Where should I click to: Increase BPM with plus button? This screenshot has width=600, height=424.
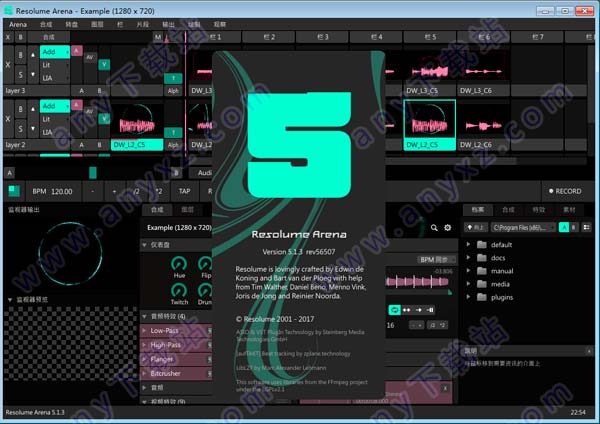tap(114, 191)
